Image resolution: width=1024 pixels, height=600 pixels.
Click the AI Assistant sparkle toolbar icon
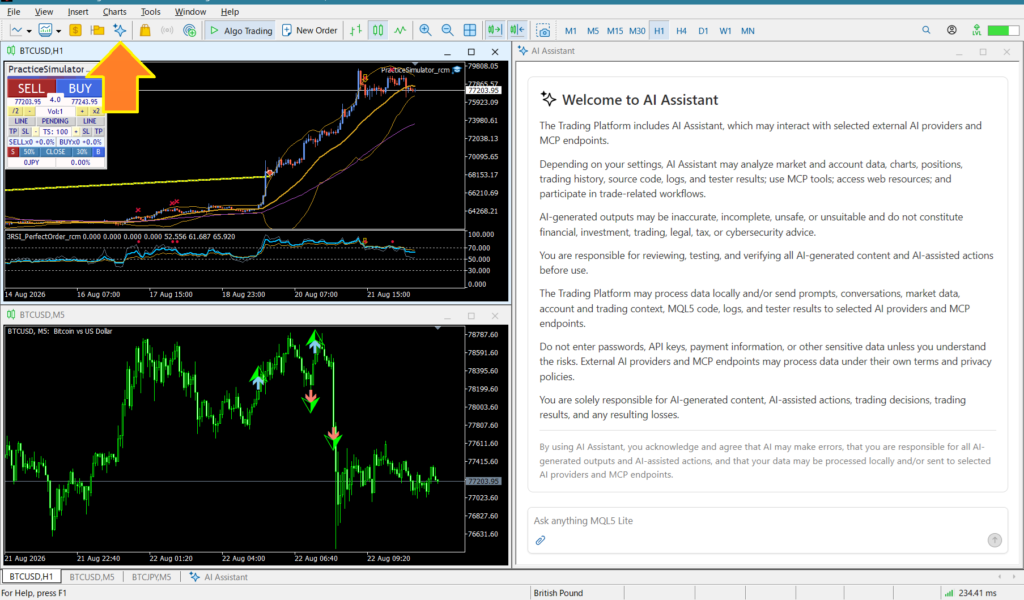120,30
